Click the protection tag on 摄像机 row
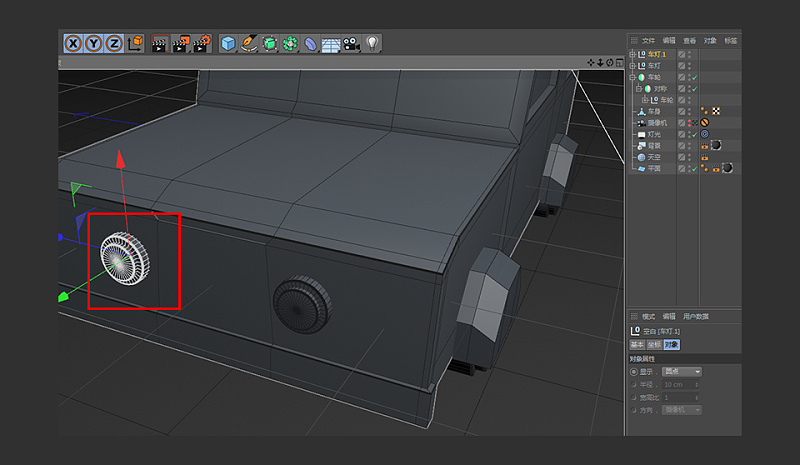 tap(705, 123)
